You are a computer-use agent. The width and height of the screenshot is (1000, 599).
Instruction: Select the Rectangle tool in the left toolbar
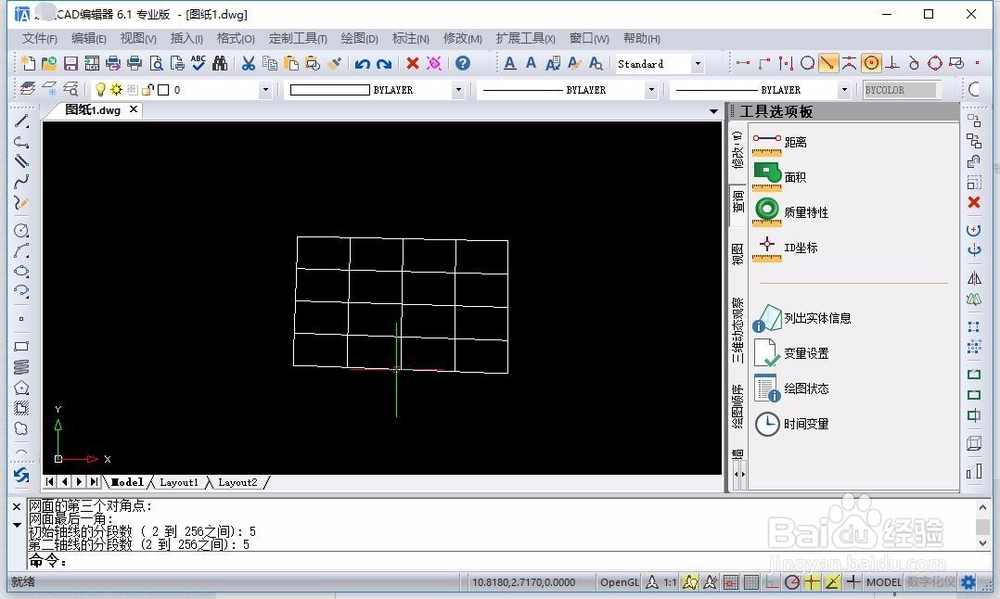(x=21, y=346)
